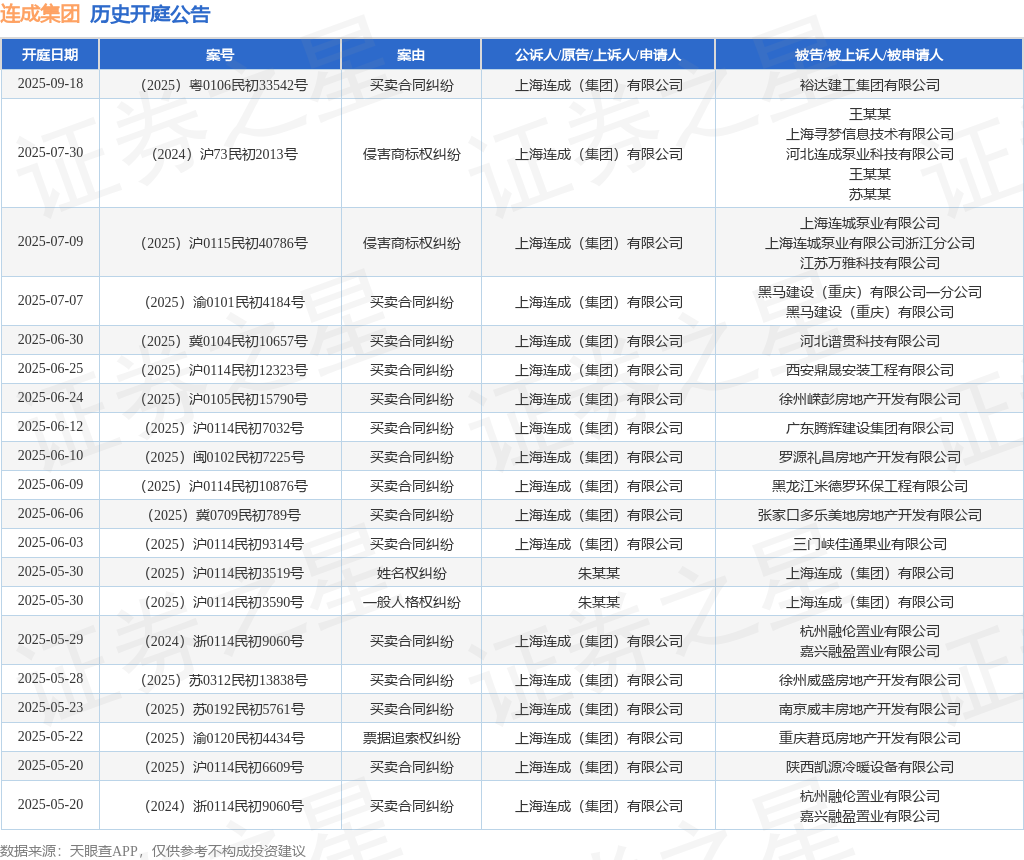Click defendant 徐州威盛房地产开发有限公司
This screenshot has height=860, width=1024.
pos(869,680)
